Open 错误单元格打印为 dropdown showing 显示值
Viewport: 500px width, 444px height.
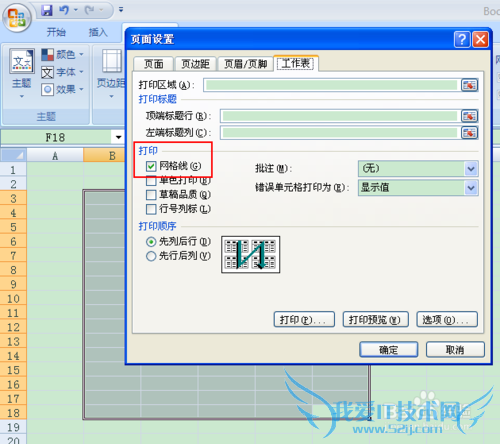point(418,188)
